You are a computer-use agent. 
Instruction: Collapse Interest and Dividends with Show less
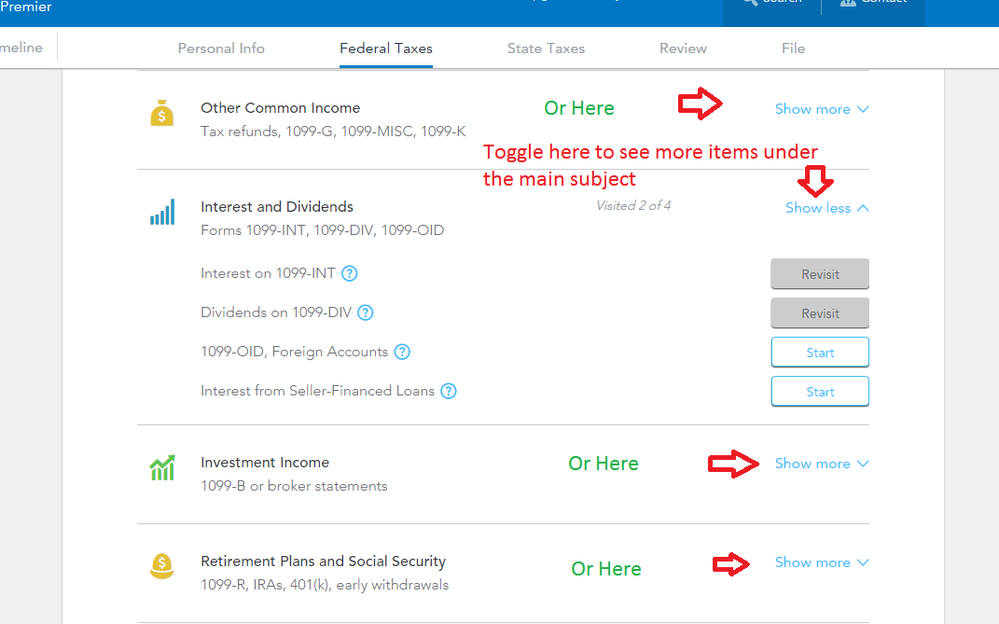(x=827, y=208)
